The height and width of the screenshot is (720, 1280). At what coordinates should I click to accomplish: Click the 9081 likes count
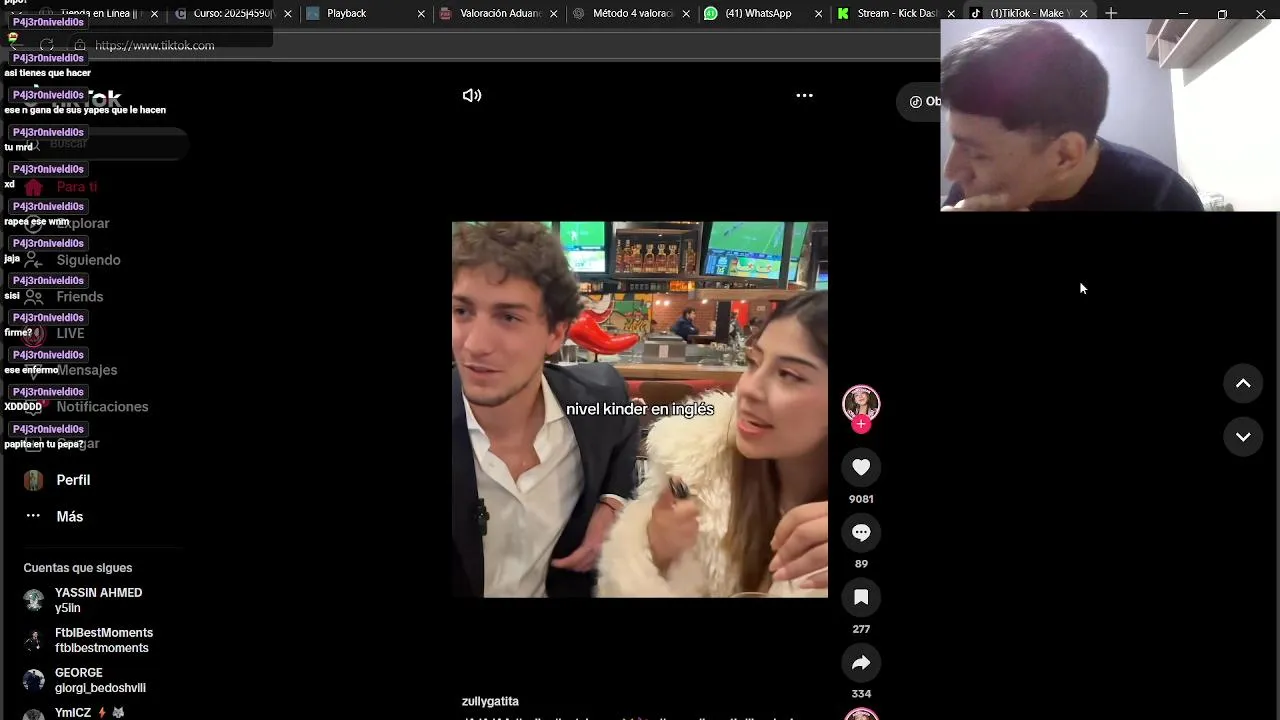[861, 499]
